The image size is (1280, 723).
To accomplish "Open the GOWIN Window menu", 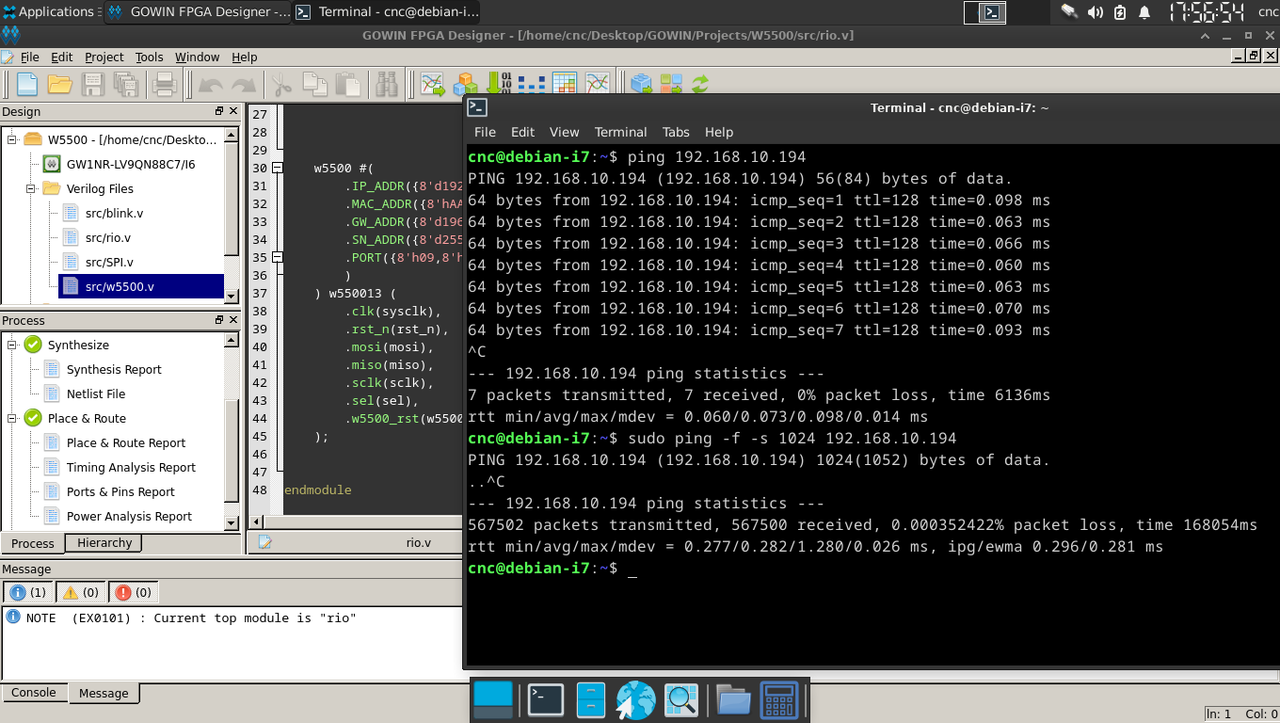I will tap(197, 57).
